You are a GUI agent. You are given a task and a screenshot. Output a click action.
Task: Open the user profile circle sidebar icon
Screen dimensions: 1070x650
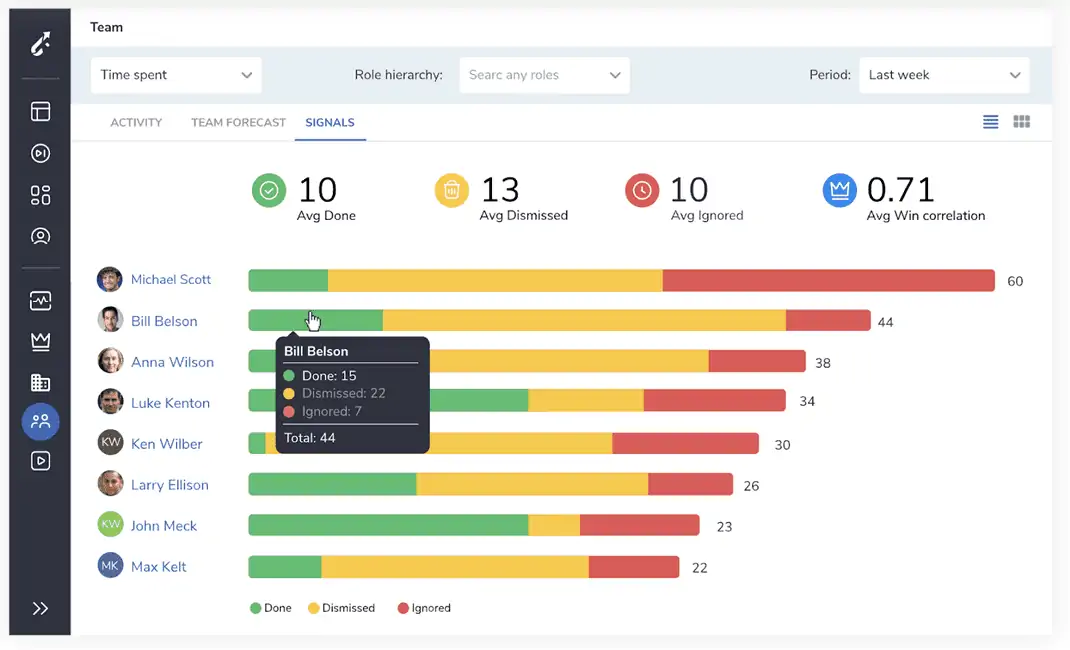[40, 236]
